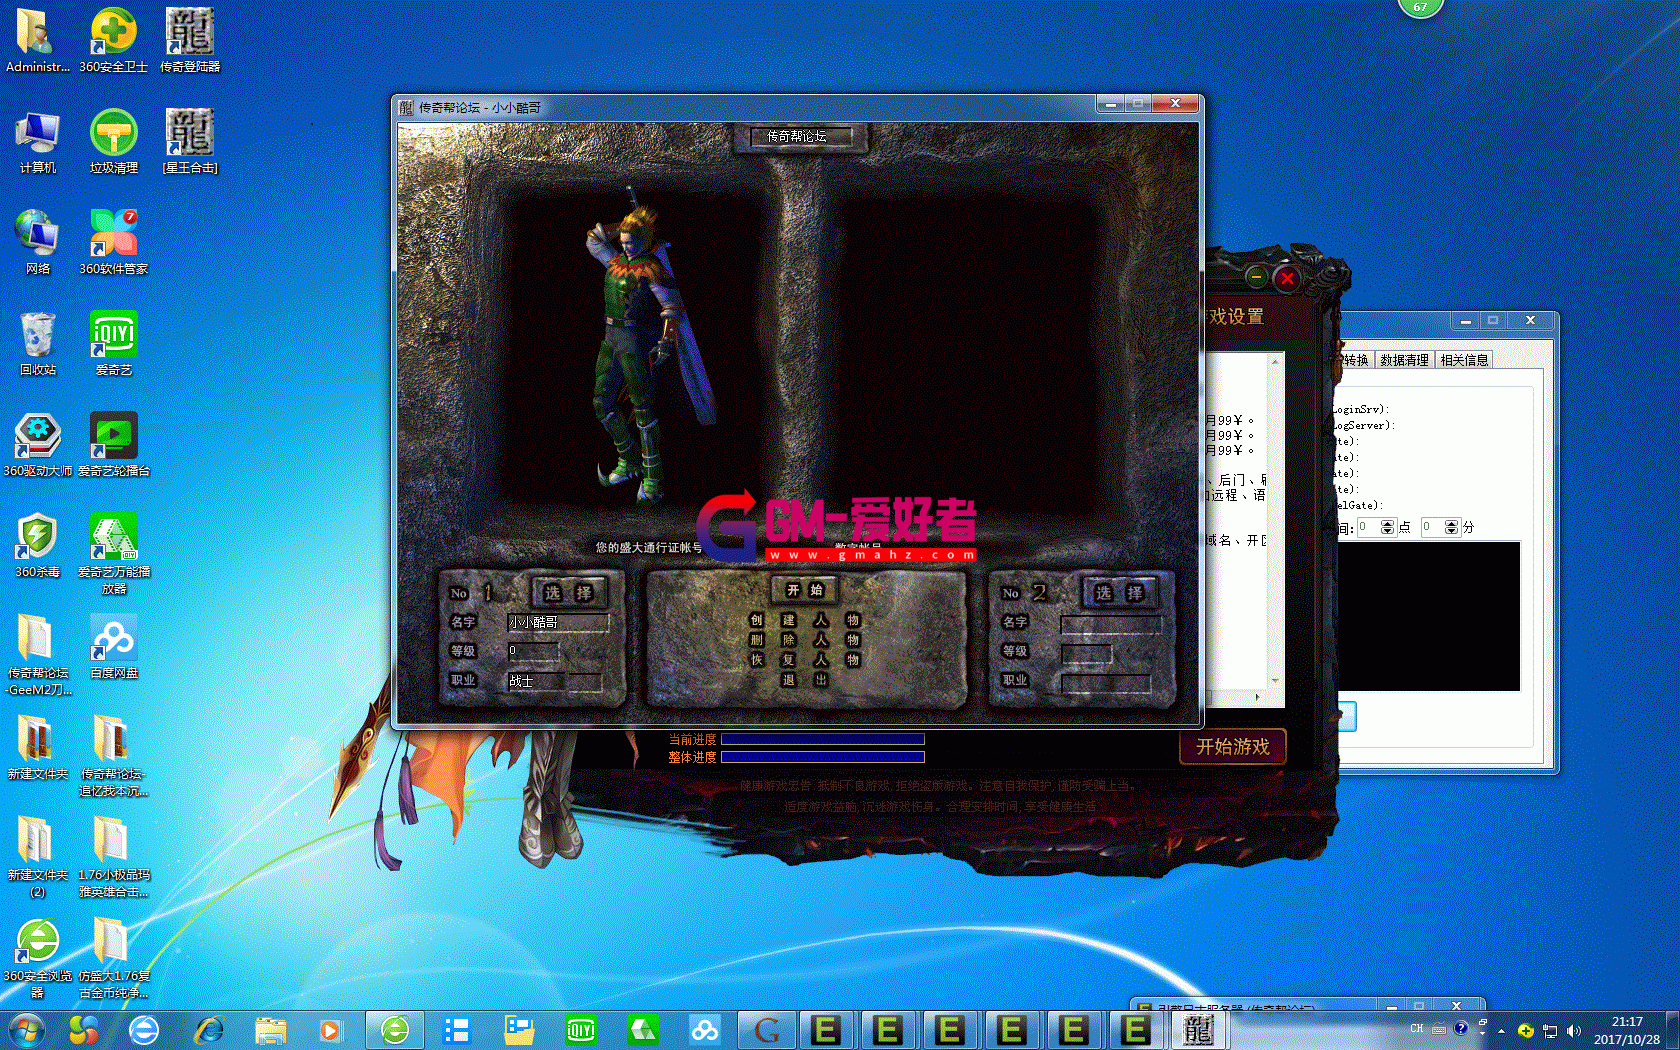Click 创建人物 to create a character
The width and height of the screenshot is (1680, 1050).
(805, 620)
